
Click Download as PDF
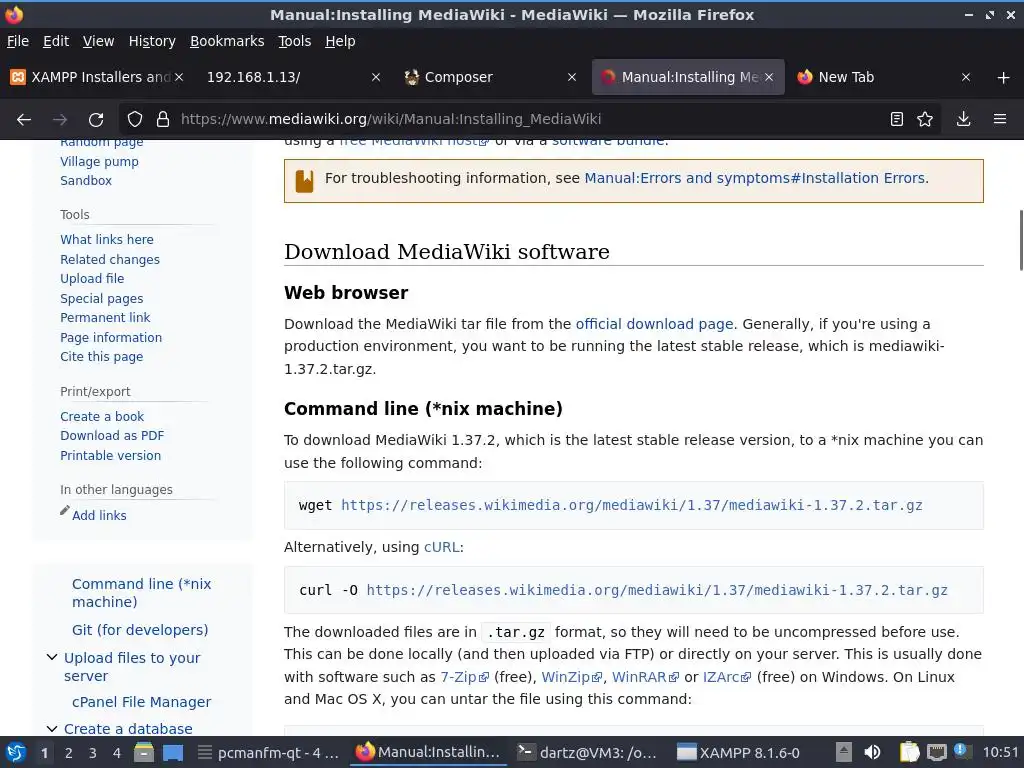(112, 436)
